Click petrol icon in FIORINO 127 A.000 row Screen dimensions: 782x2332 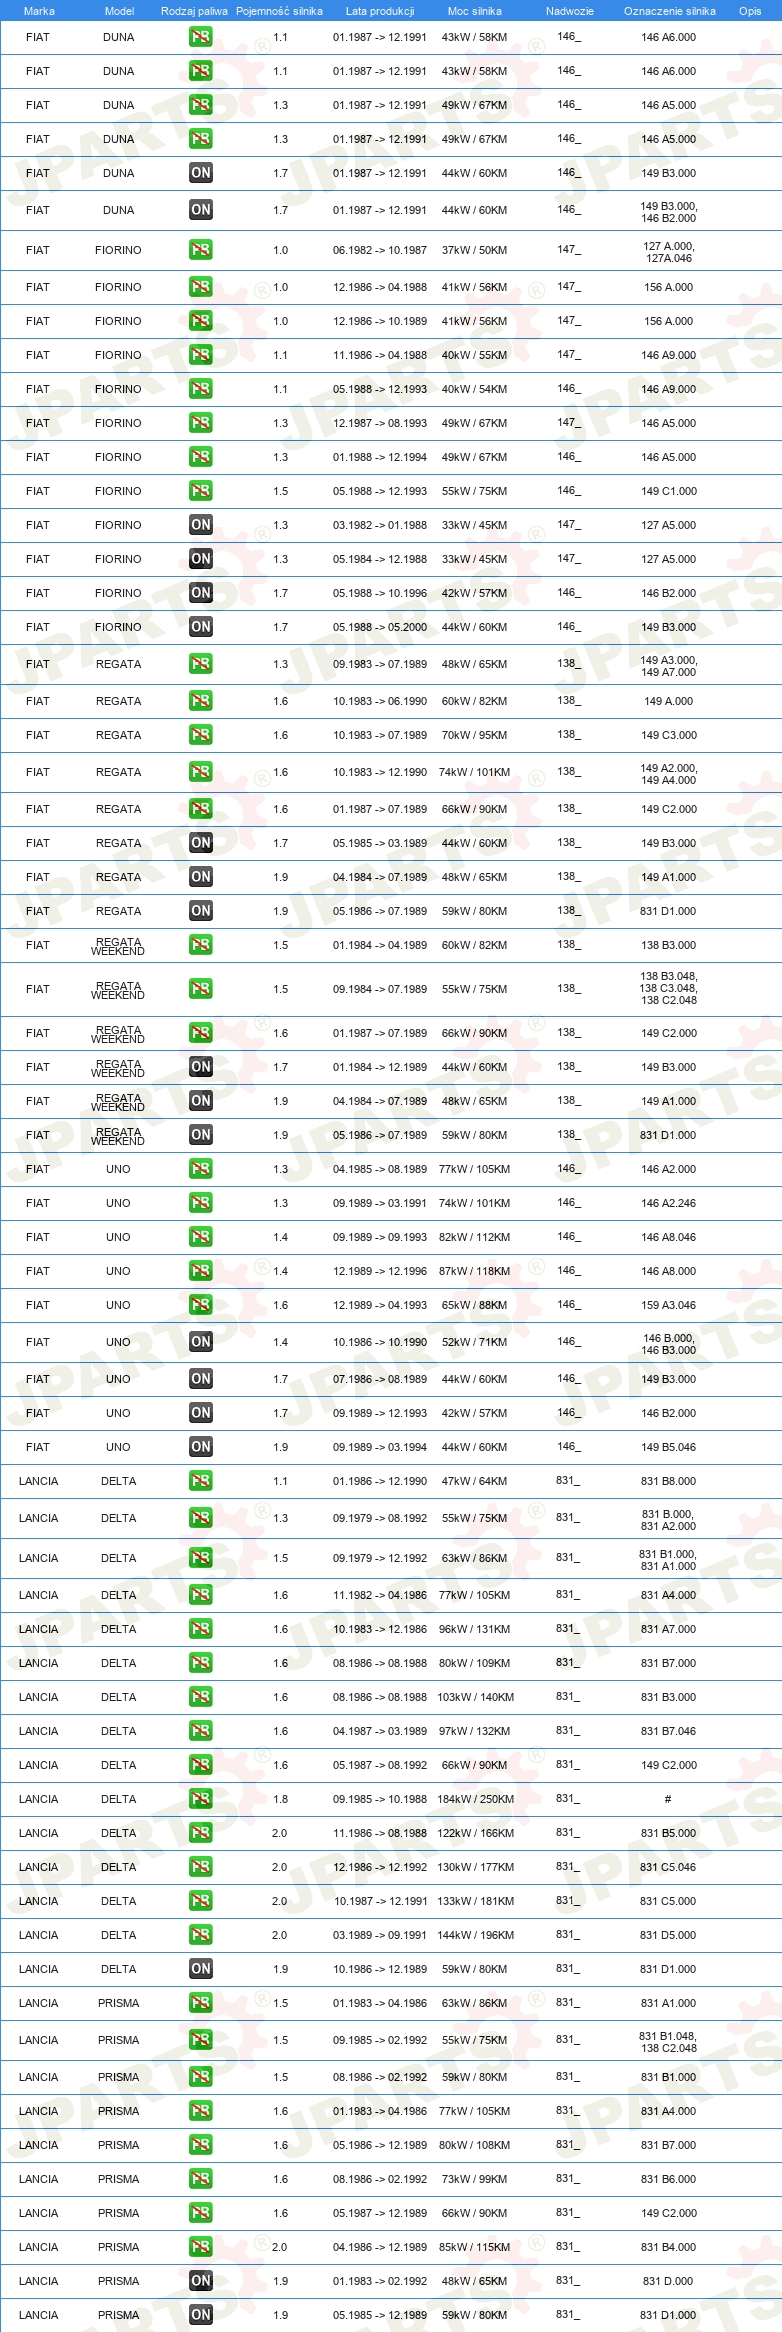(x=201, y=250)
